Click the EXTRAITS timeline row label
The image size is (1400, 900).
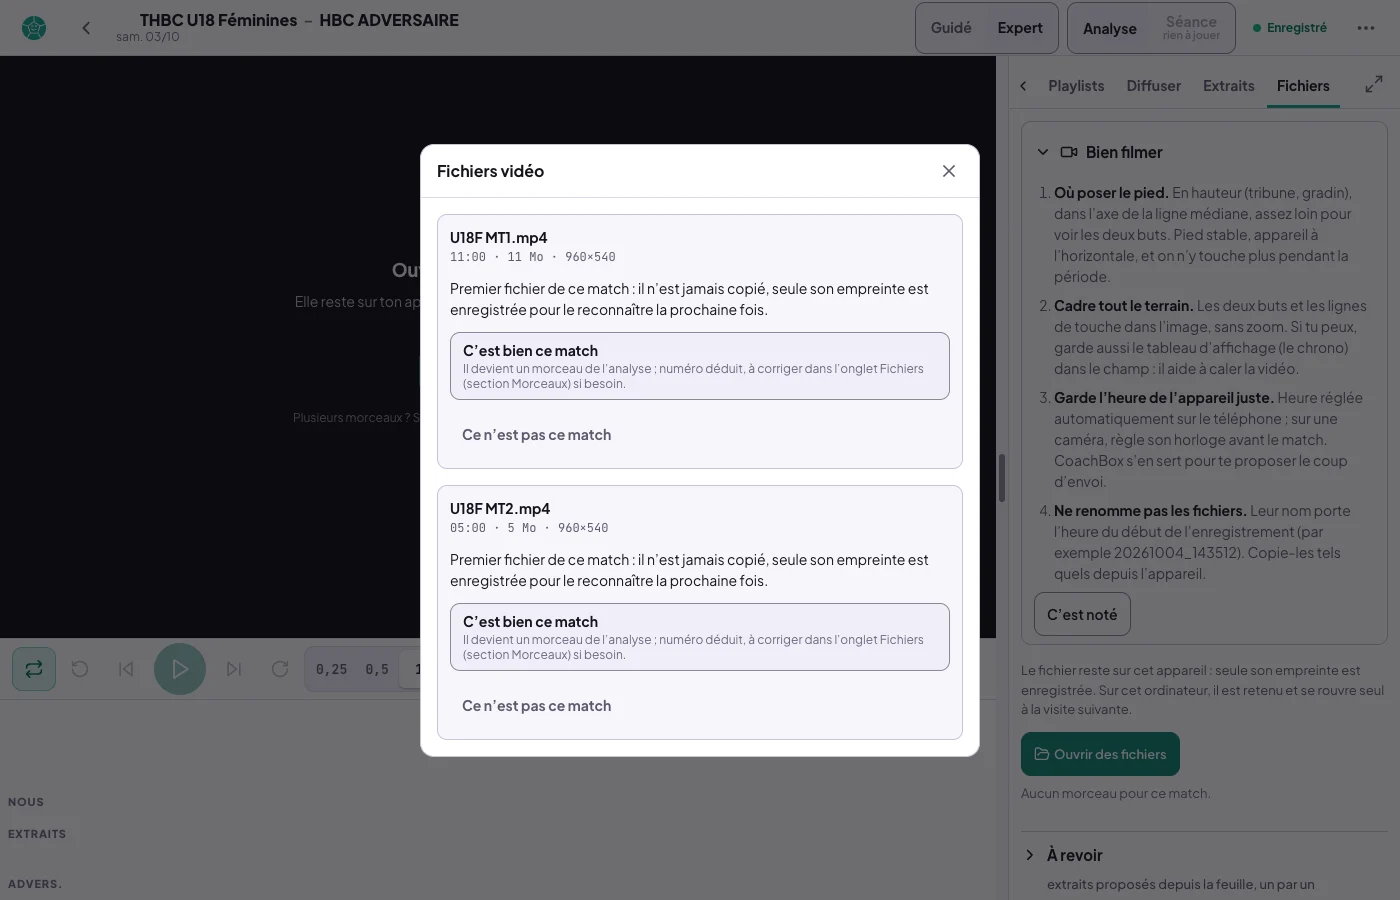37,834
